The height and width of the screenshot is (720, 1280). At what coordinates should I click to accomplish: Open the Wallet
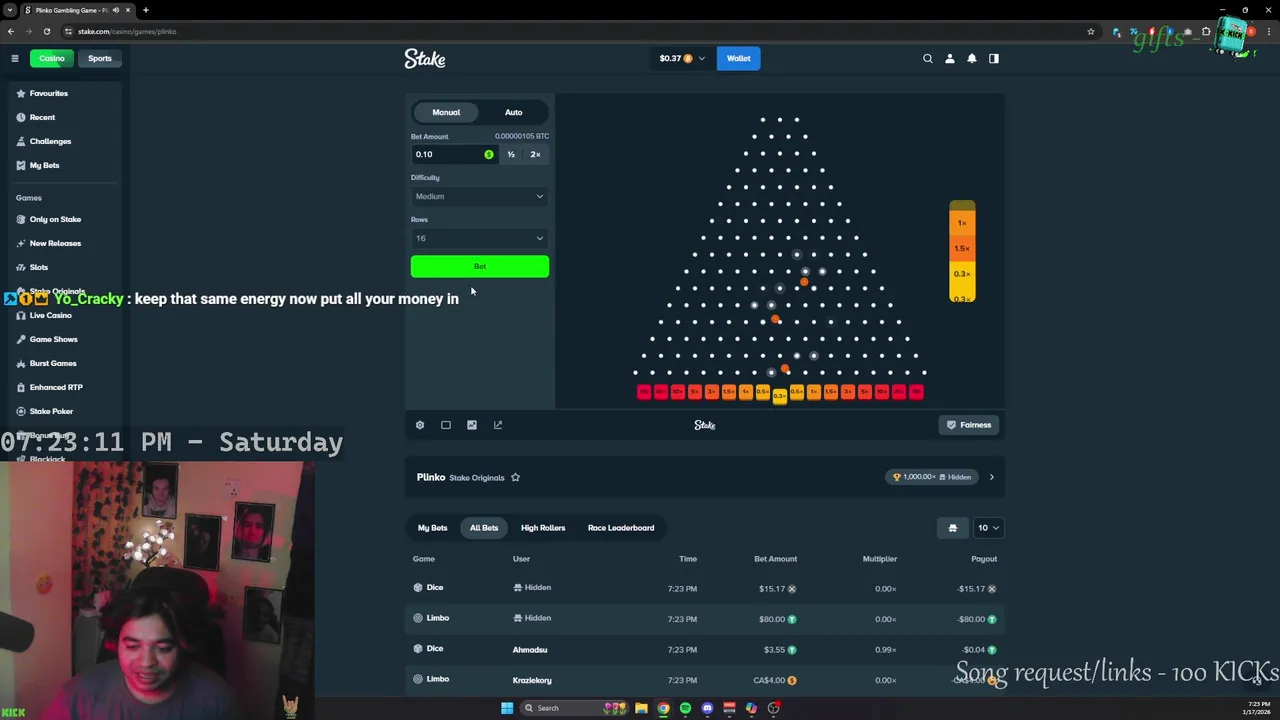(738, 58)
